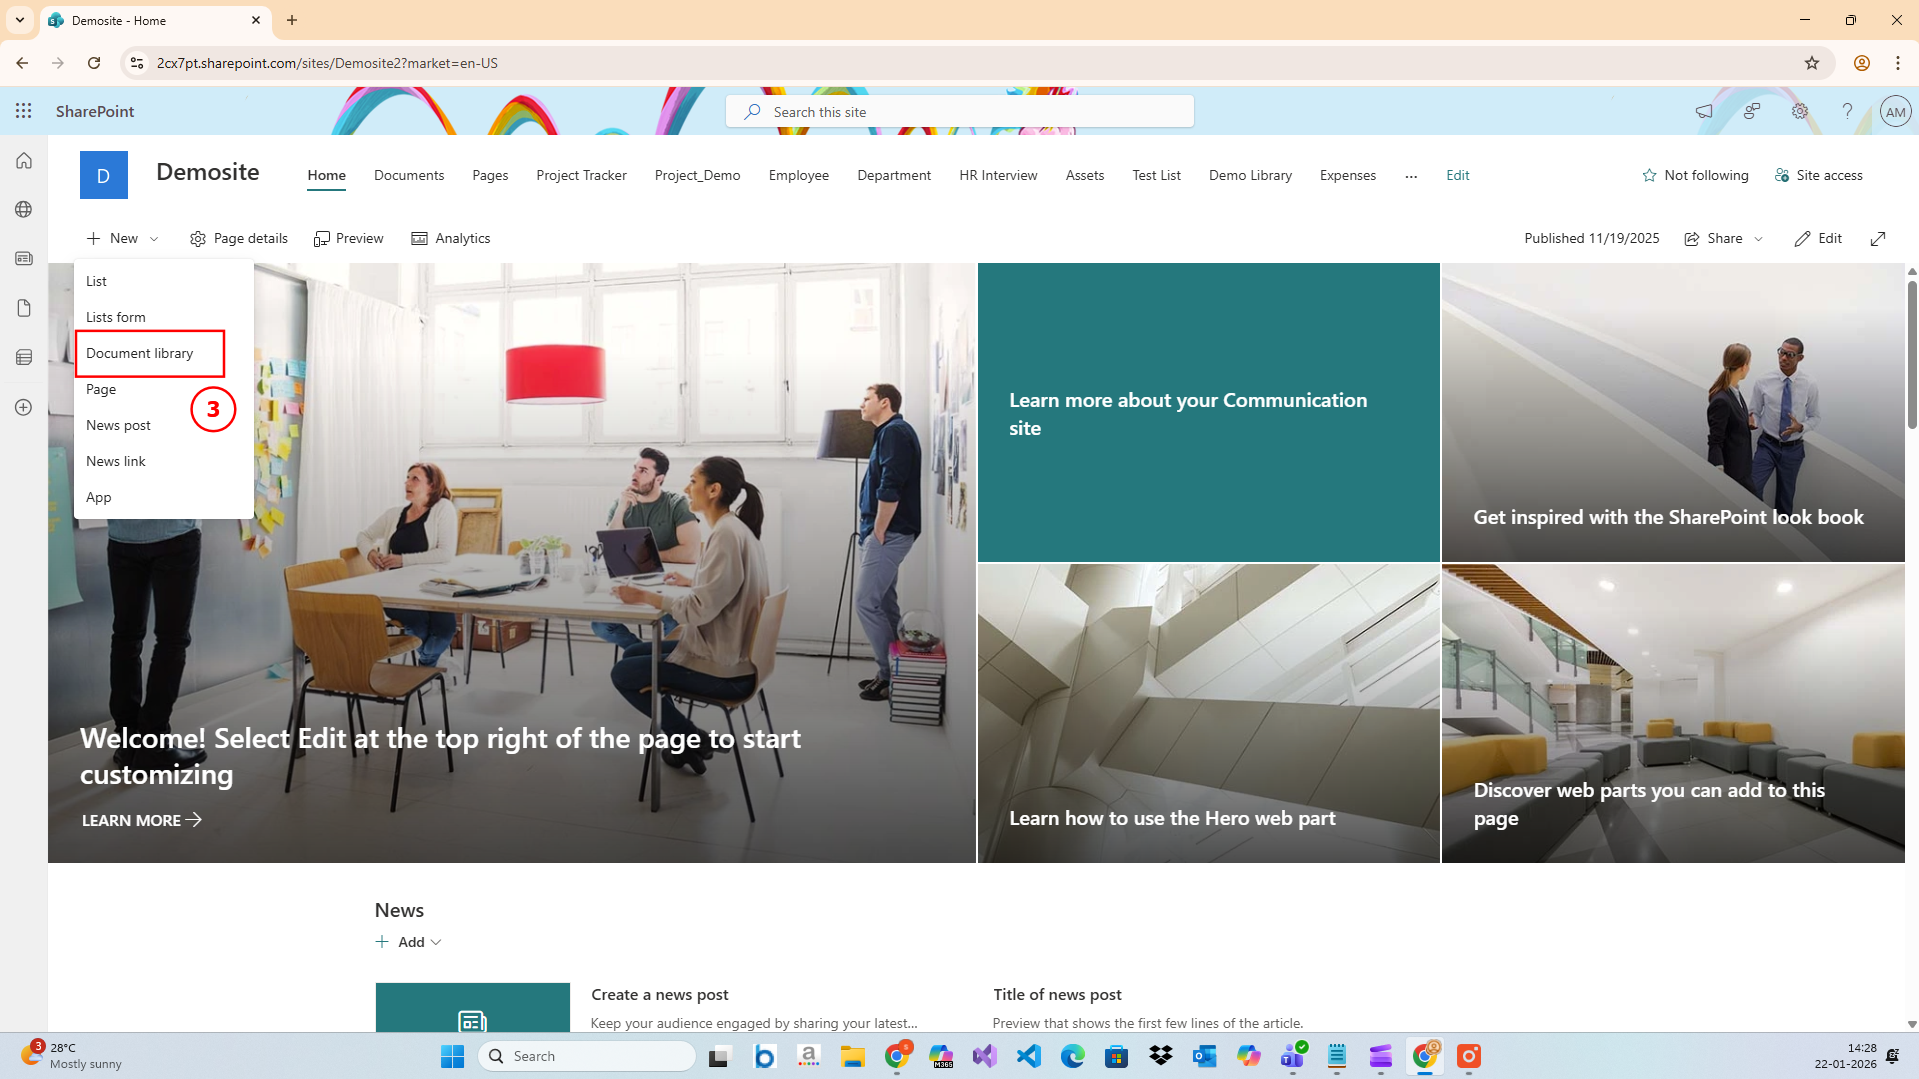
Task: Open Visual Studio Code from the taskbar
Action: point(1029,1056)
